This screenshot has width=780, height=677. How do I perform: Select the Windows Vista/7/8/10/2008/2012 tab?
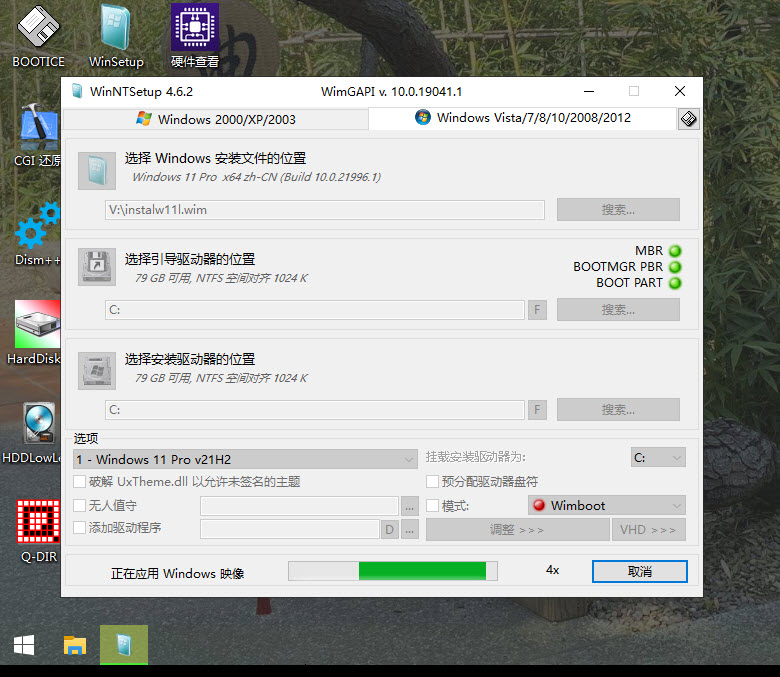click(x=522, y=118)
